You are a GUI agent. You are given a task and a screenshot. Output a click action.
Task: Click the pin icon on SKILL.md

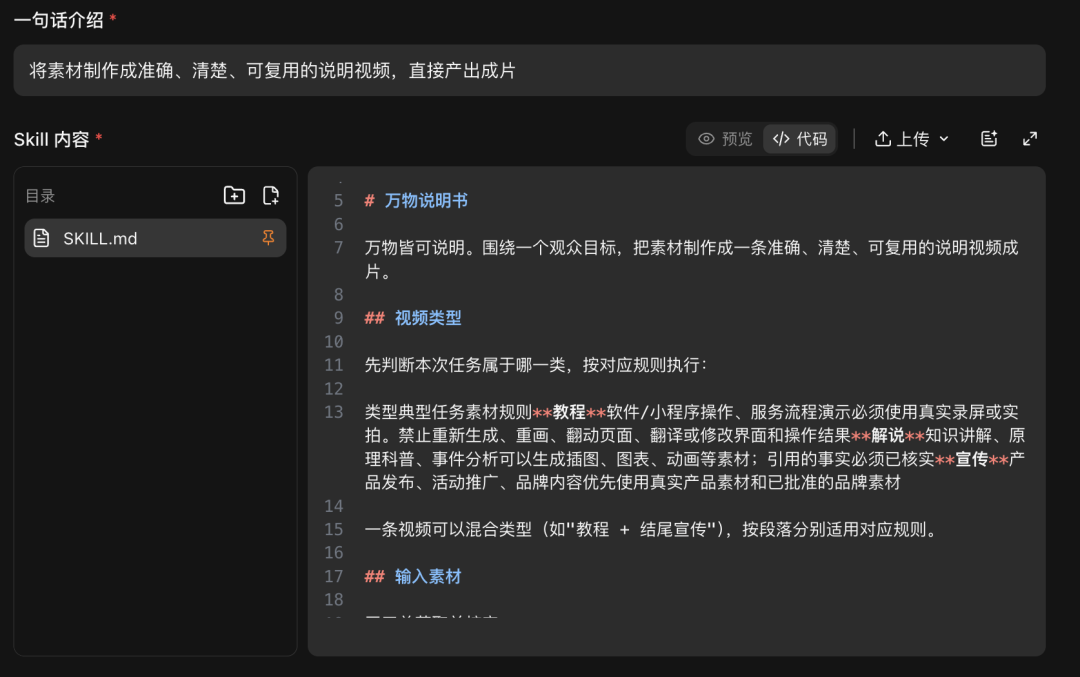[268, 238]
